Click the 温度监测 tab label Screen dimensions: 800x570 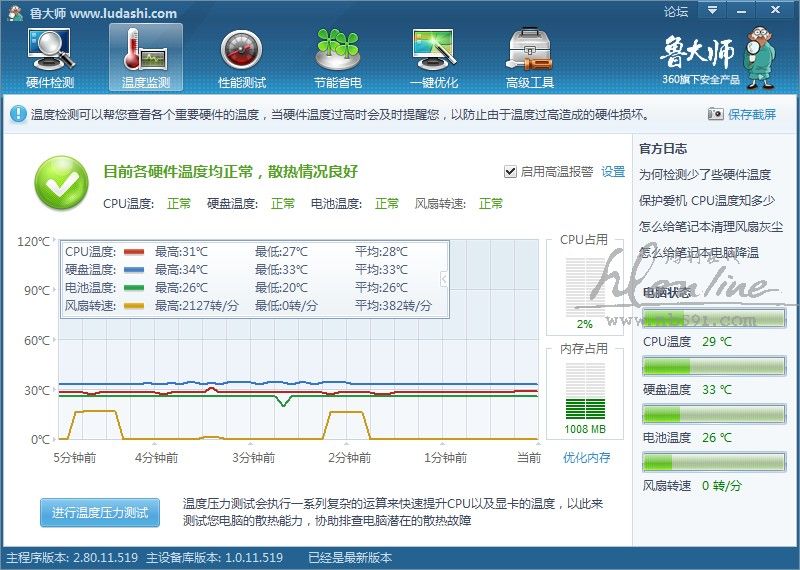pos(146,83)
